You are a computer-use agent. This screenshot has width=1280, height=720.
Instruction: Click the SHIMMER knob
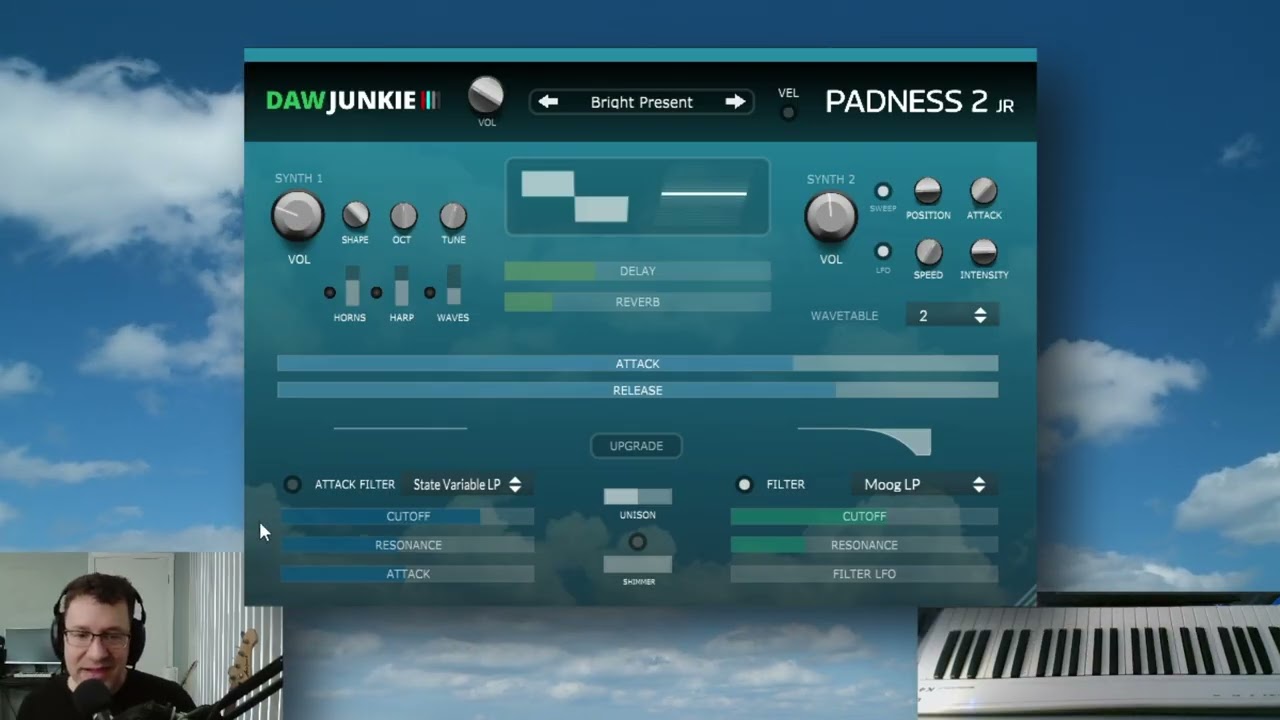pyautogui.click(x=637, y=542)
